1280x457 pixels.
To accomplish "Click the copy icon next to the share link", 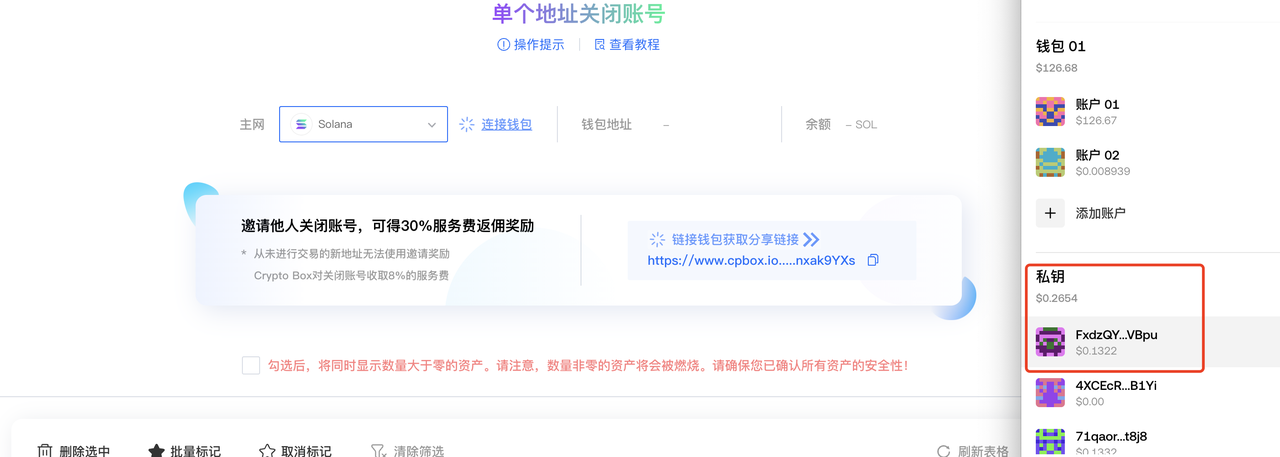I will pos(873,260).
